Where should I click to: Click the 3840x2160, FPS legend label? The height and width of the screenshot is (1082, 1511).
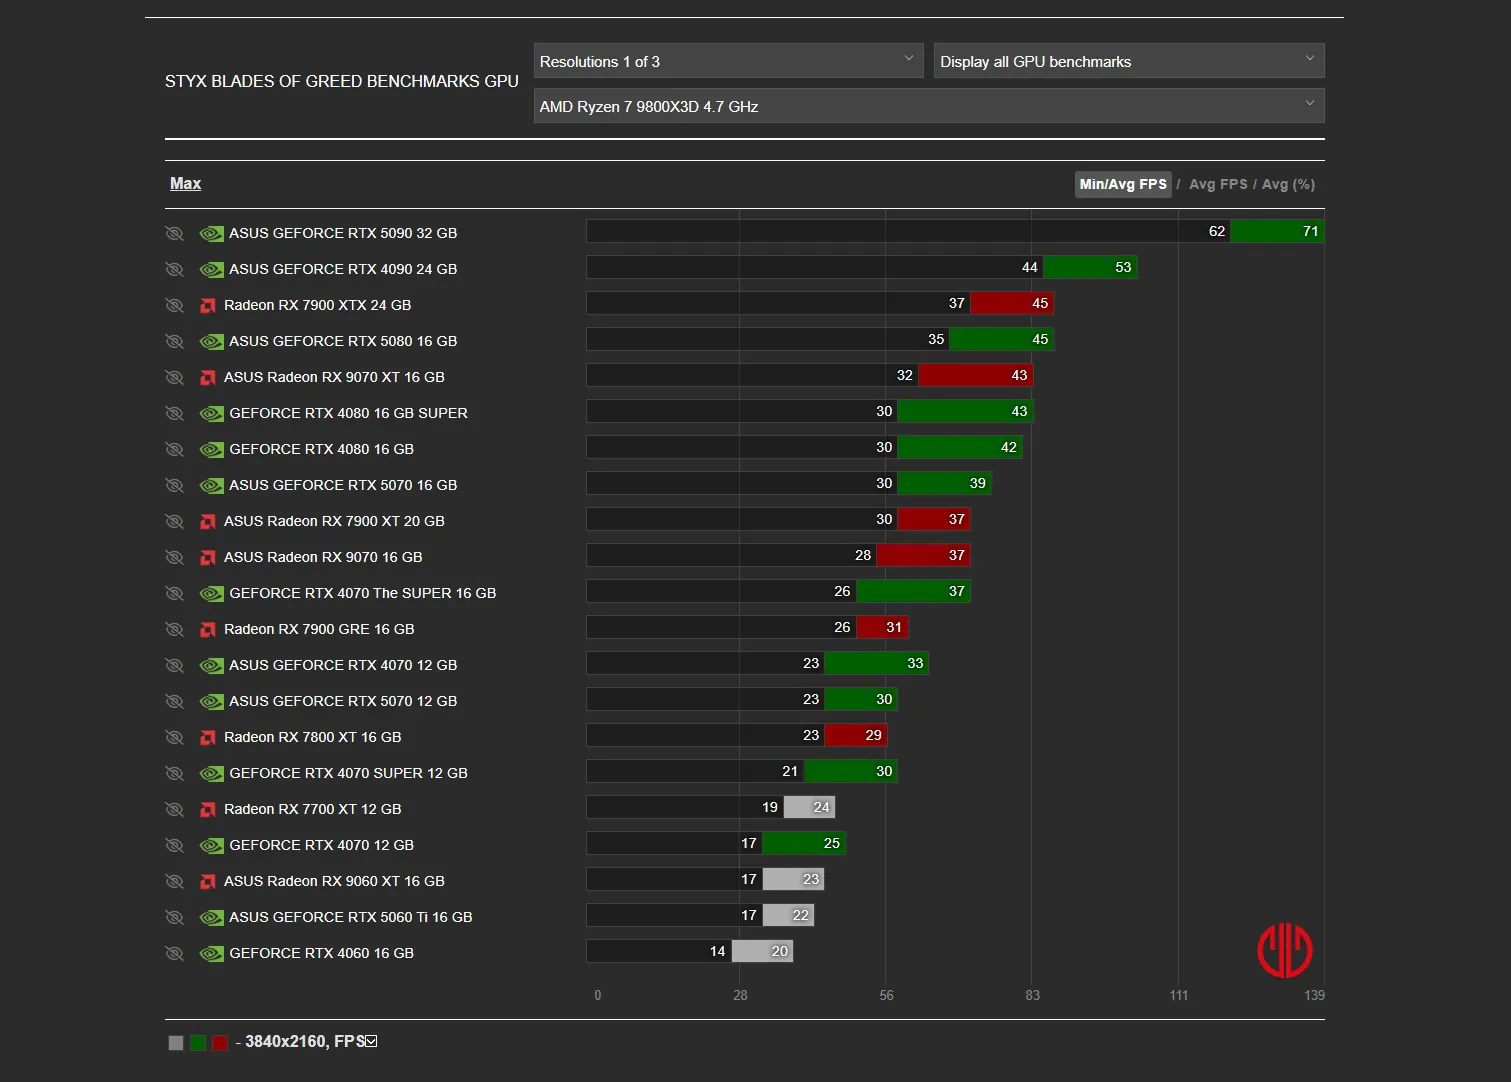click(x=305, y=1041)
